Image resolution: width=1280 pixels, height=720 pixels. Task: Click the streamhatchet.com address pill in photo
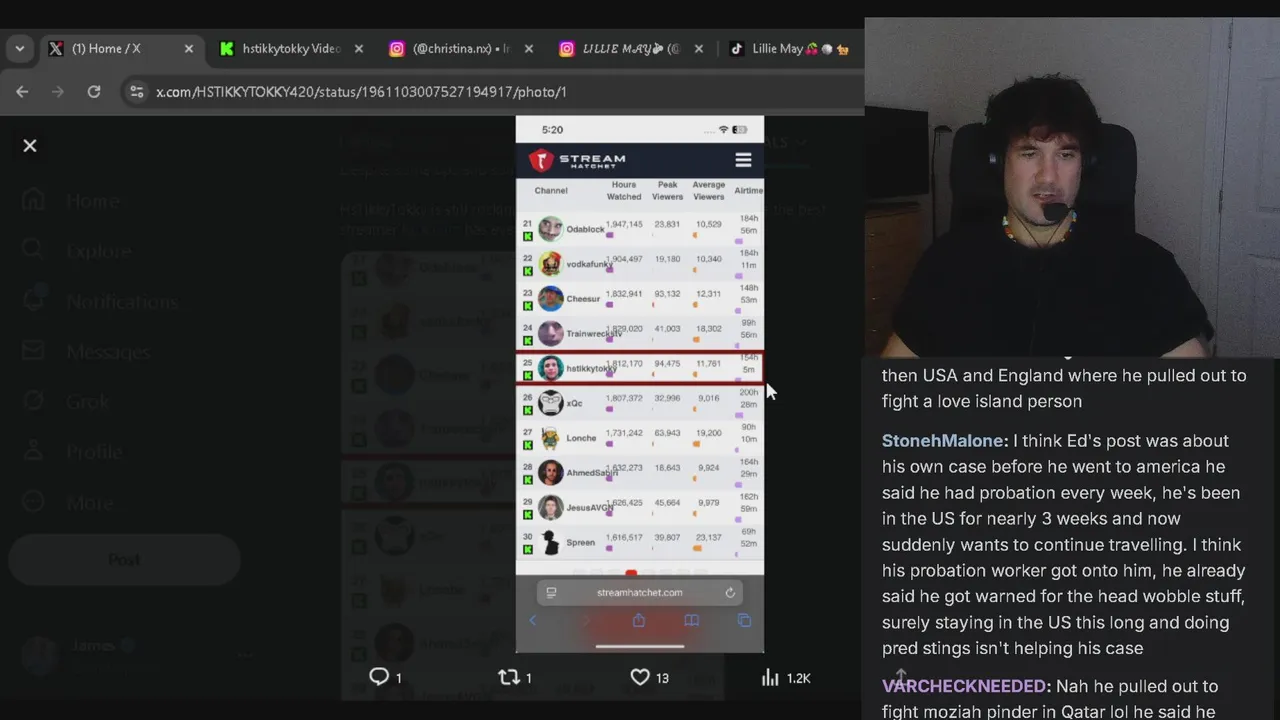click(640, 592)
